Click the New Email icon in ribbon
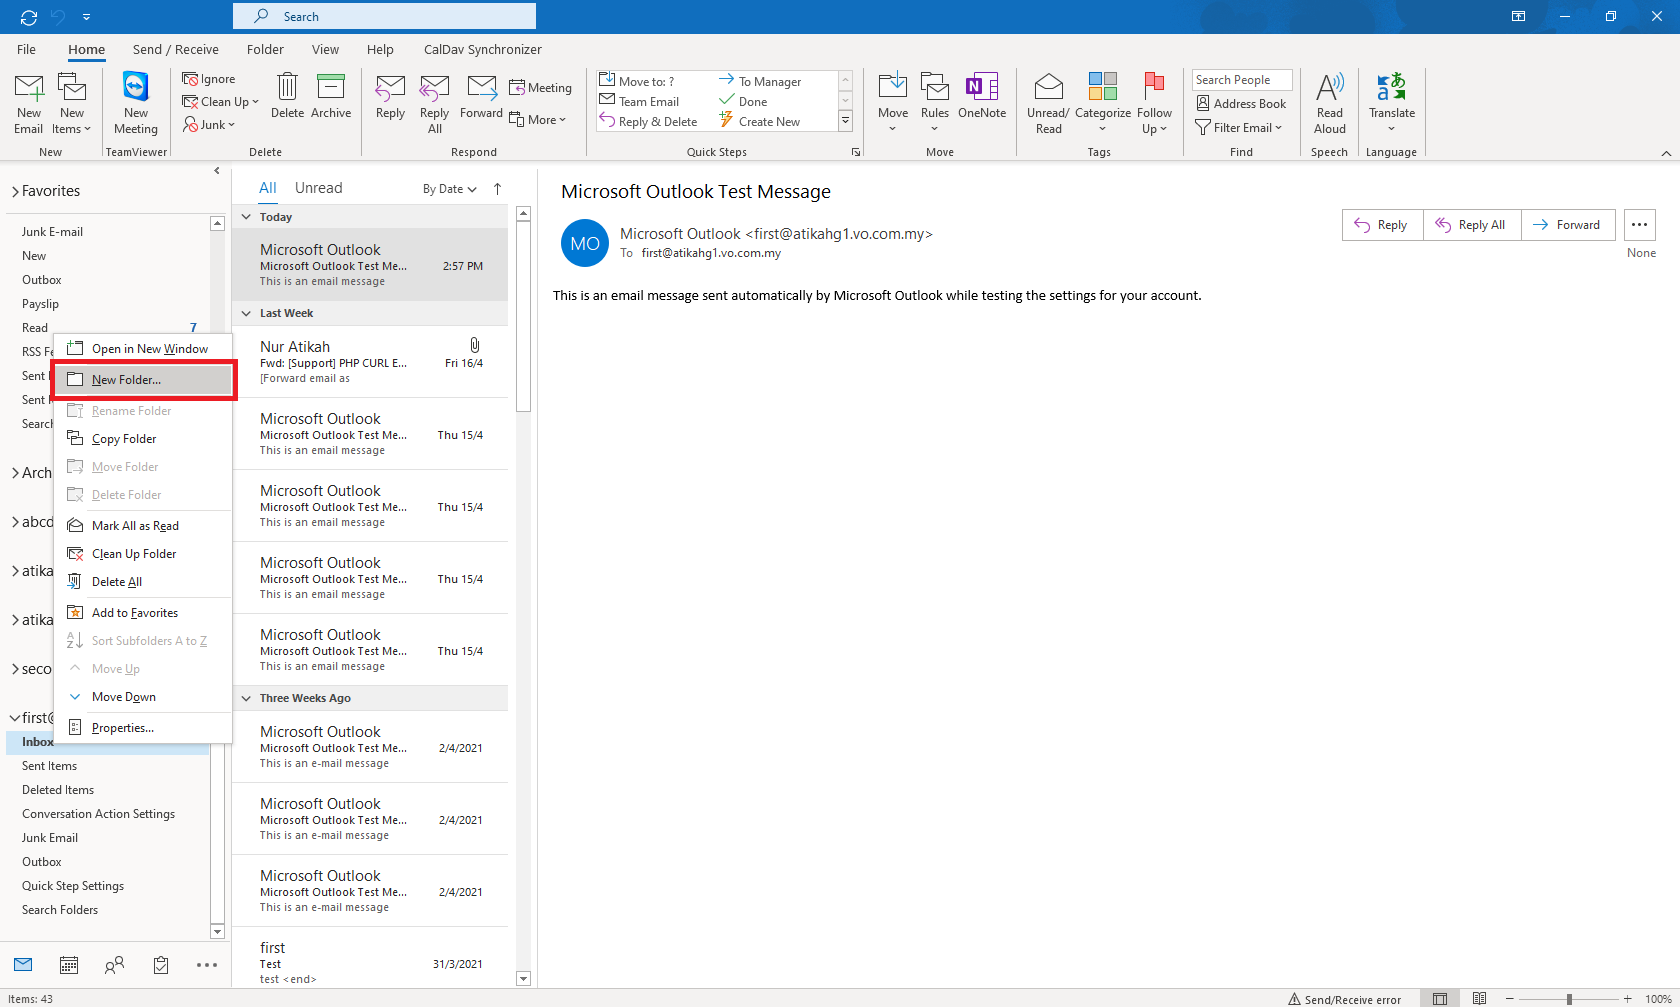The image size is (1680, 1007). pyautogui.click(x=29, y=103)
